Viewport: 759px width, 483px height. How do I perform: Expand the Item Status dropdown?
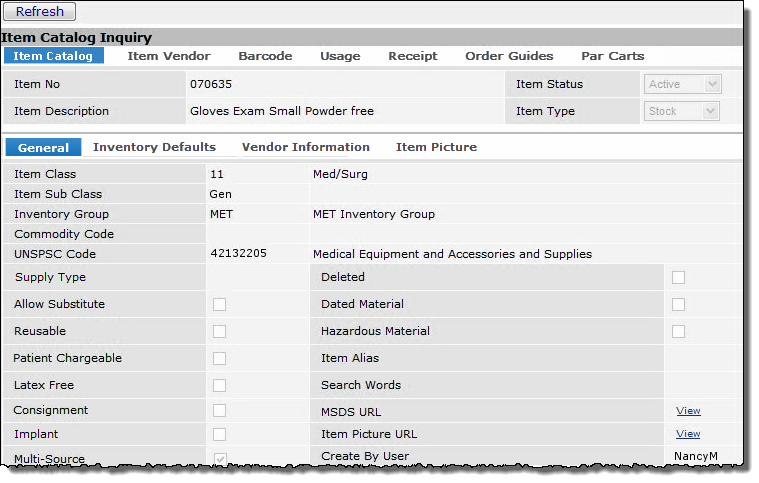[x=683, y=85]
